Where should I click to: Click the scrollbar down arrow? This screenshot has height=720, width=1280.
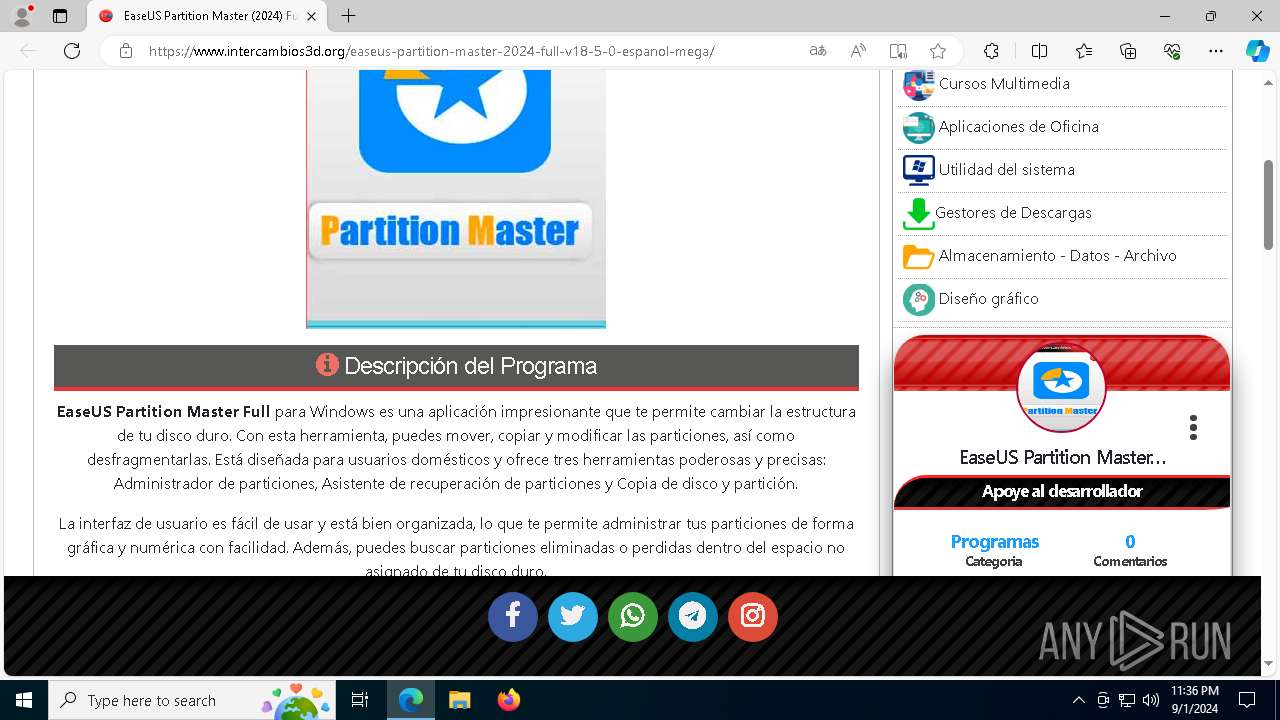pos(1268,663)
